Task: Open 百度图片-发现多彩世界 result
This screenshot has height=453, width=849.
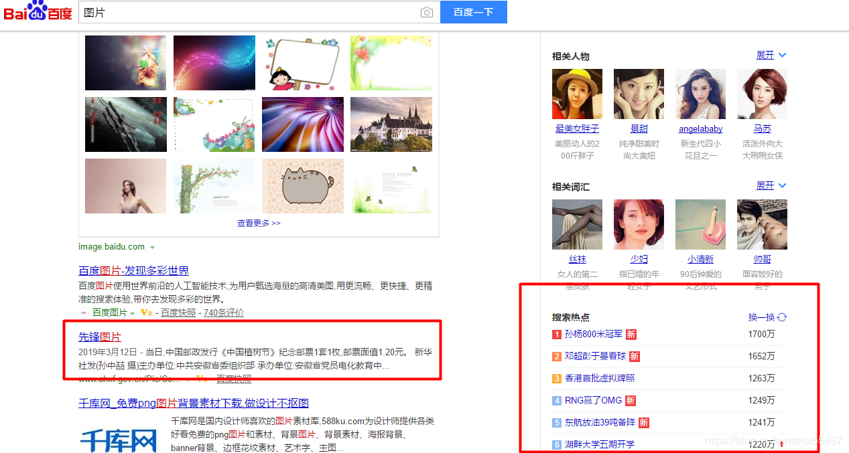Action: click(x=134, y=271)
